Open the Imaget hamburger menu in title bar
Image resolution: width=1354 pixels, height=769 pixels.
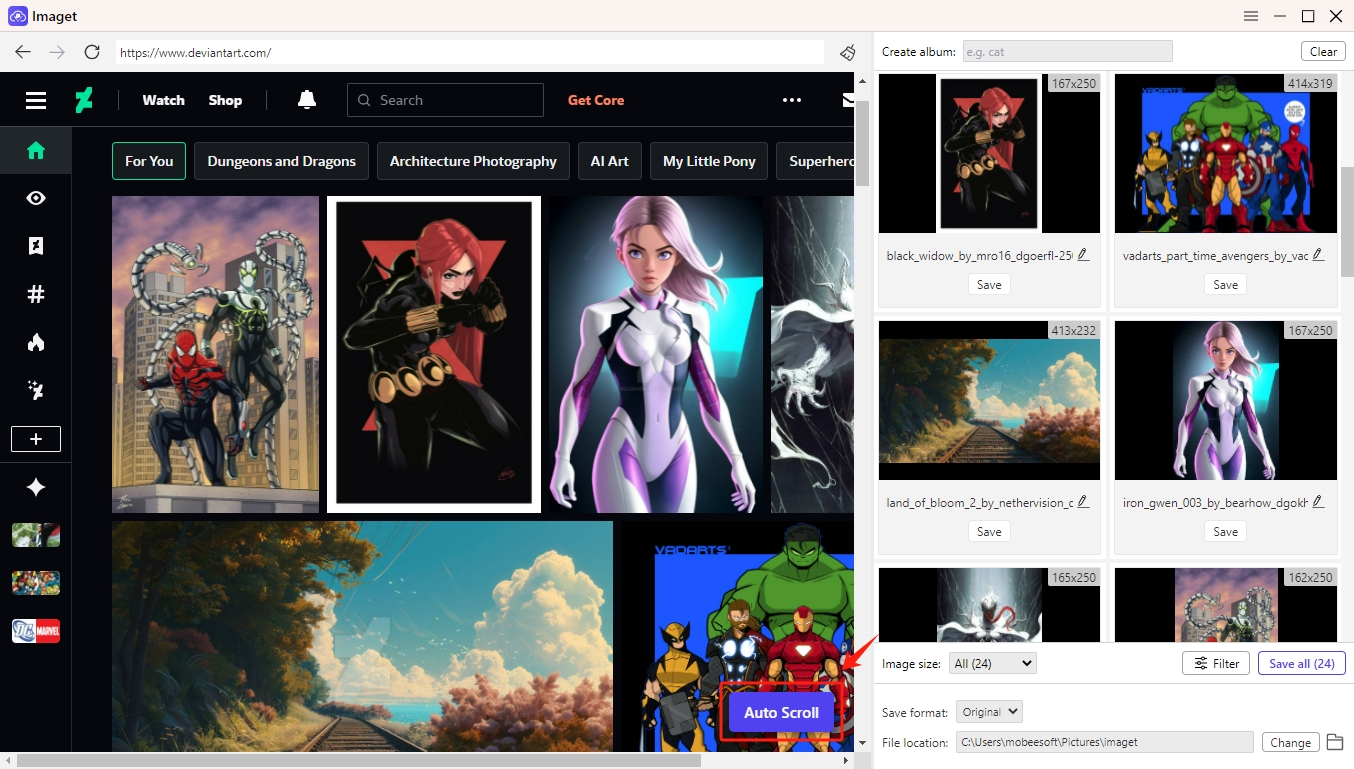[x=1251, y=16]
